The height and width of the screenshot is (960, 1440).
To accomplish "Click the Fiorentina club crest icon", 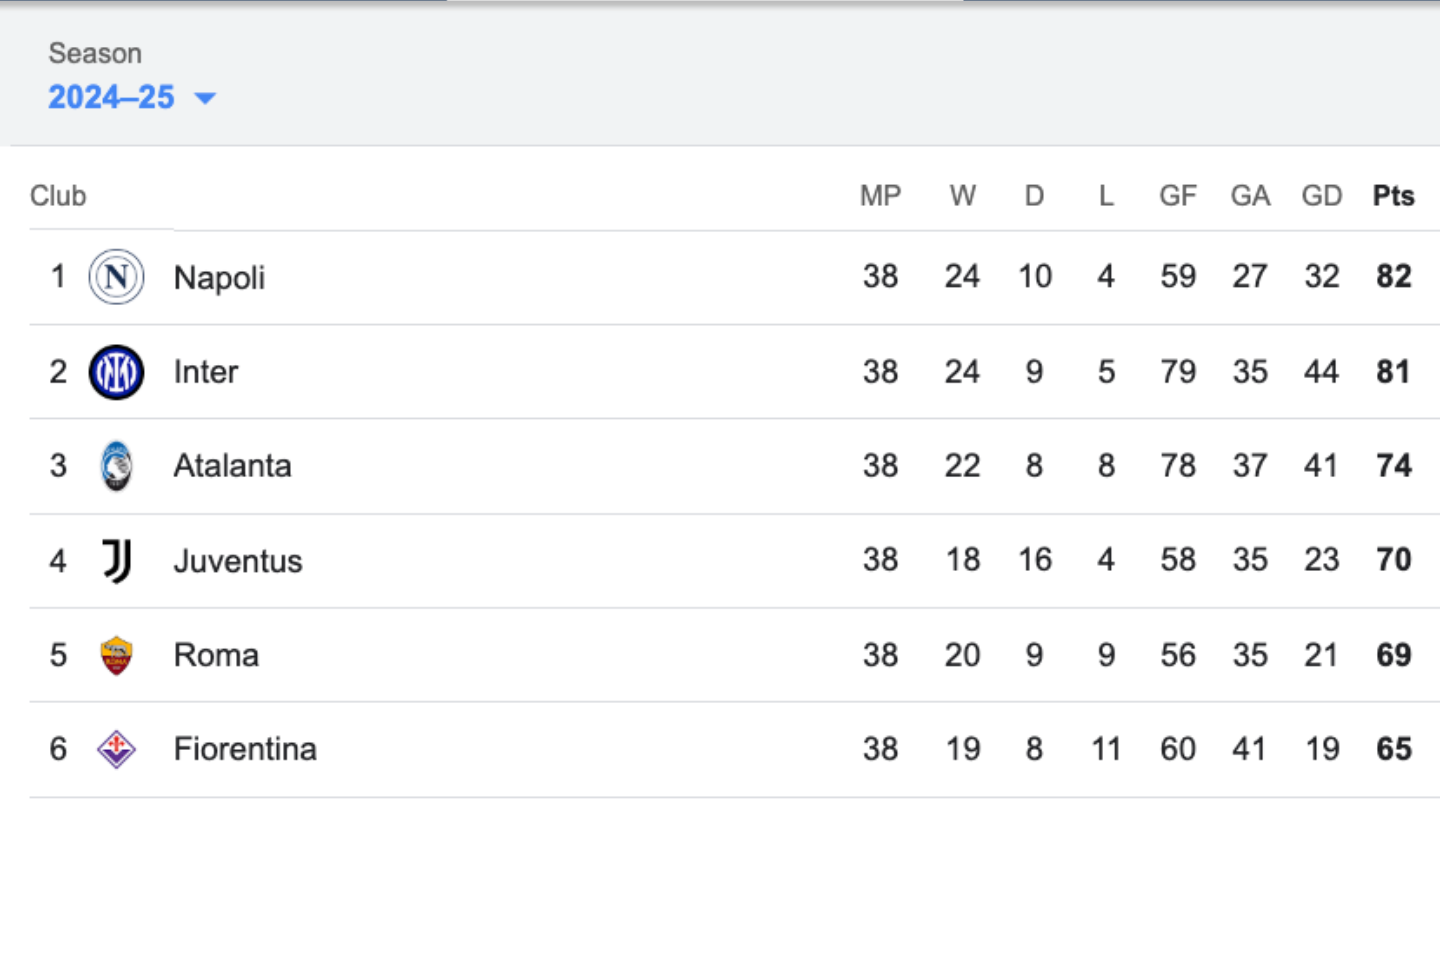I will tap(116, 749).
